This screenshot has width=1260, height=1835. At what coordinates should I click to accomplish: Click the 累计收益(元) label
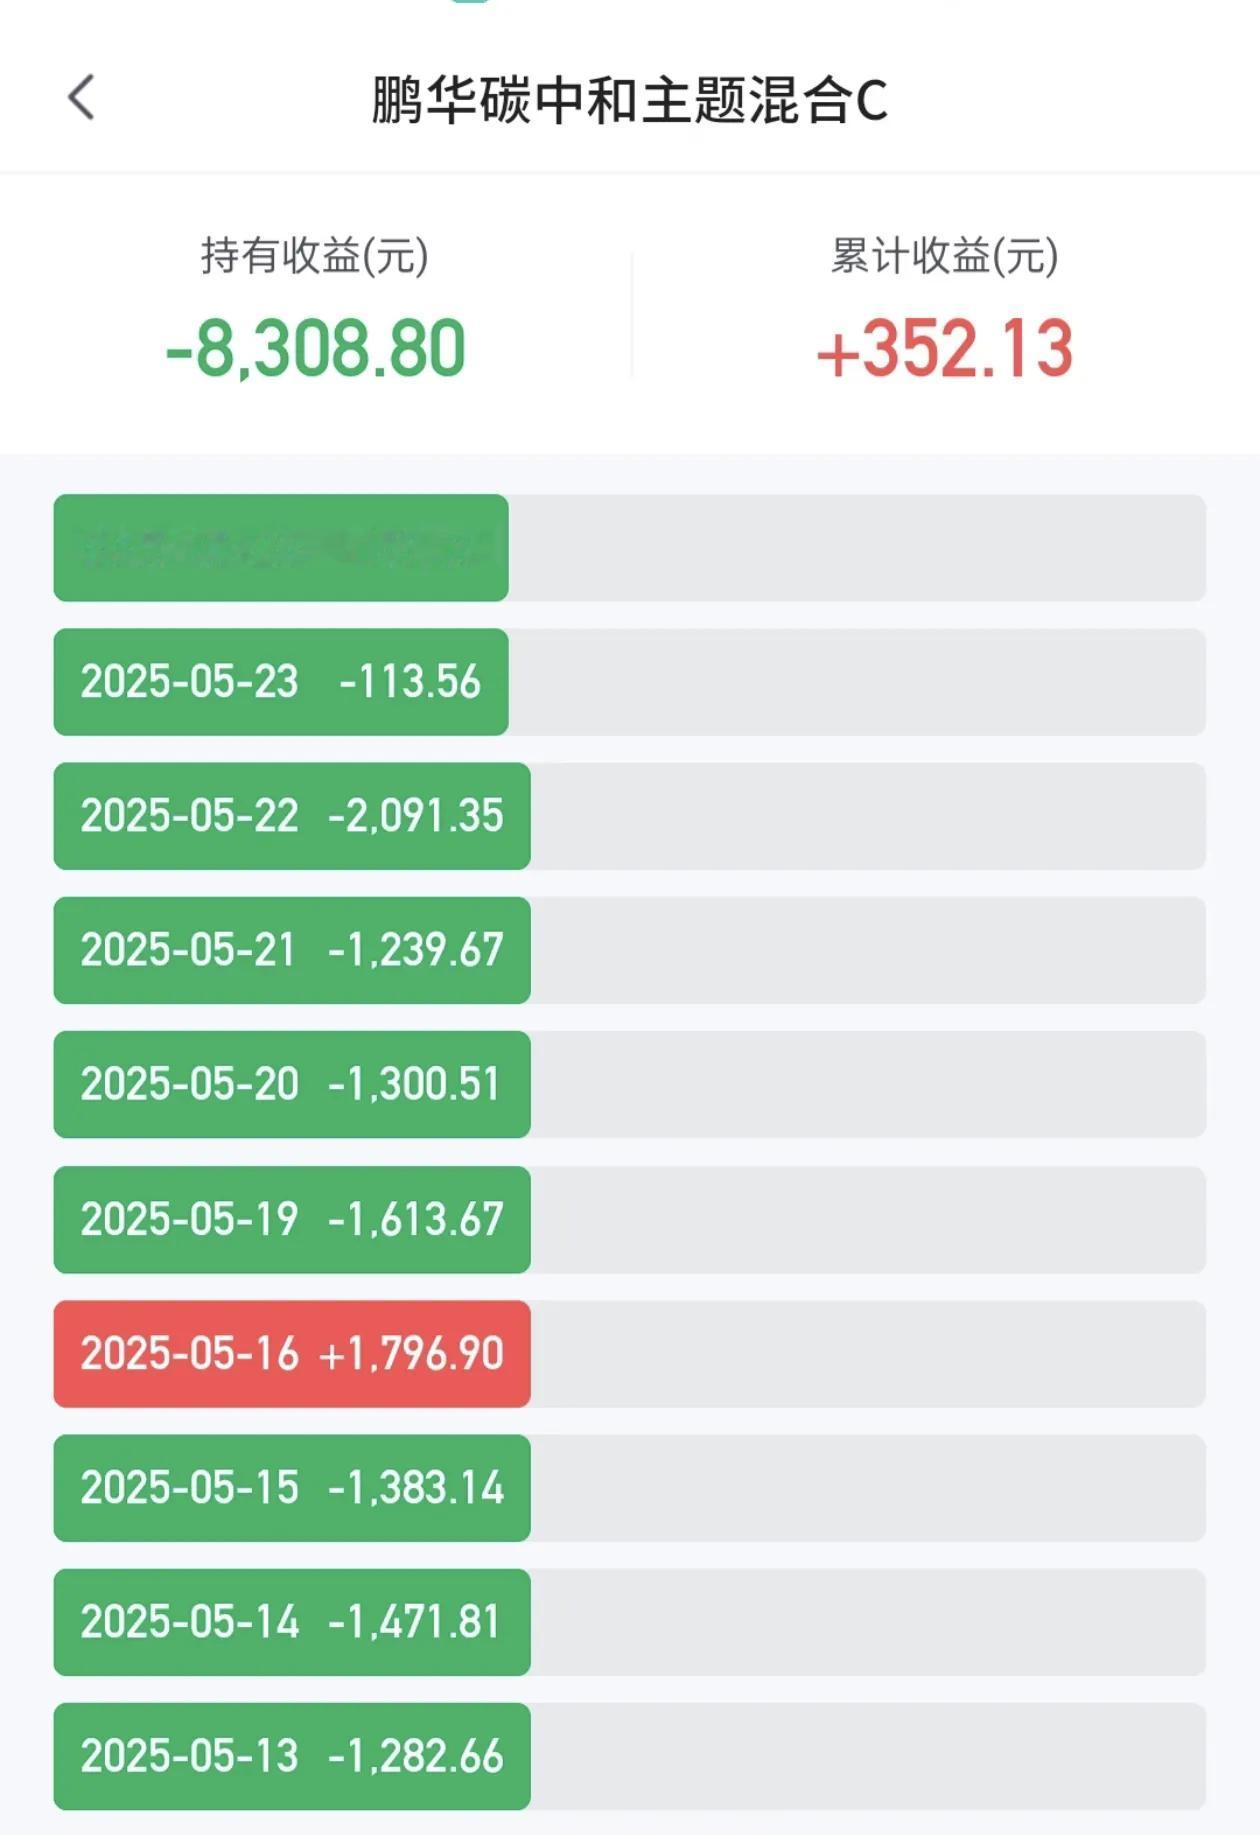point(945,255)
